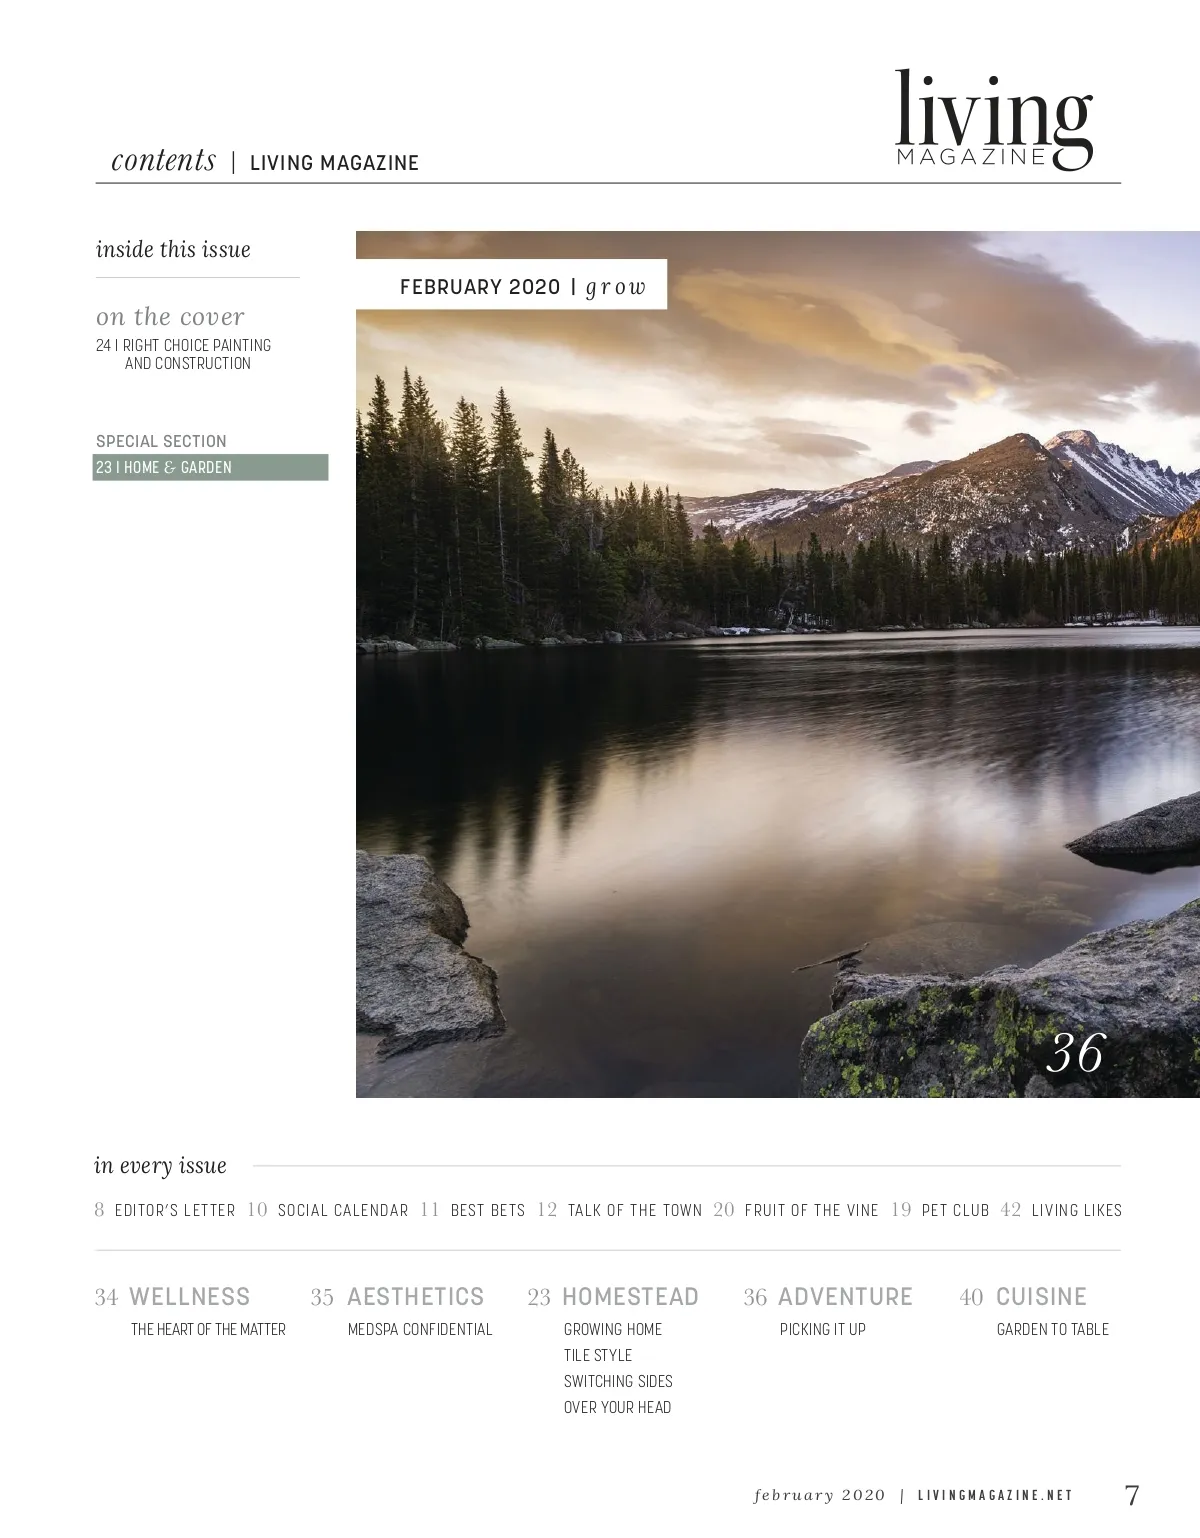
Task: Open the Best Bets entry
Action: point(473,1210)
